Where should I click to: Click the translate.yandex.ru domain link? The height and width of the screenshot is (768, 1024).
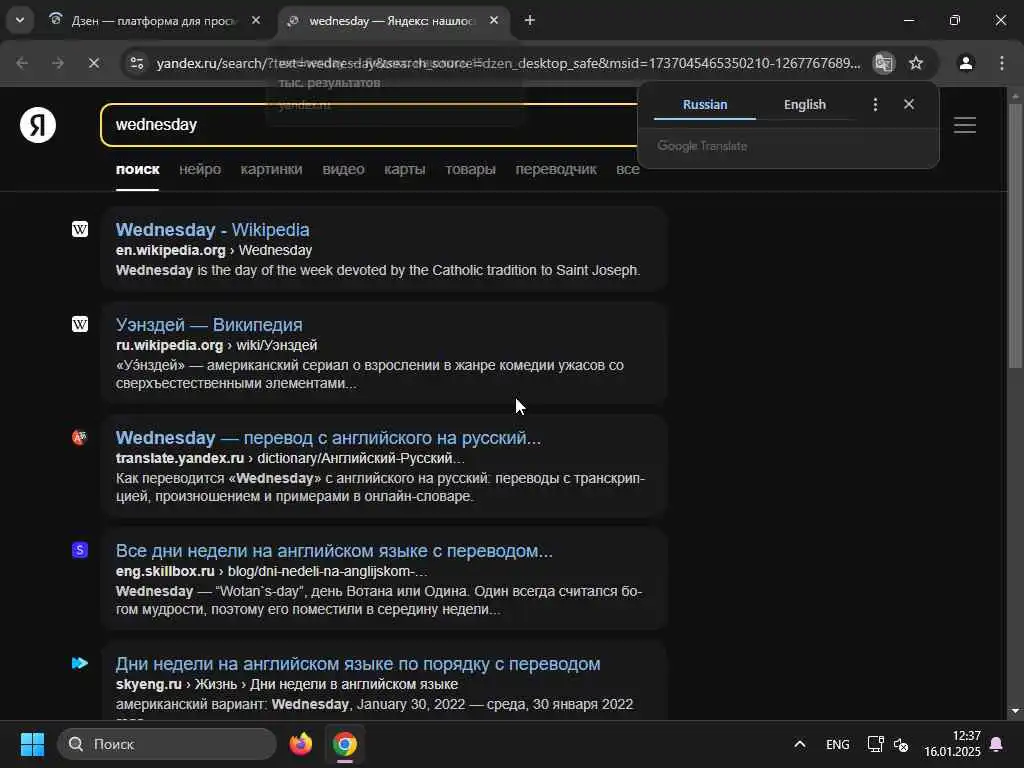pyautogui.click(x=180, y=458)
